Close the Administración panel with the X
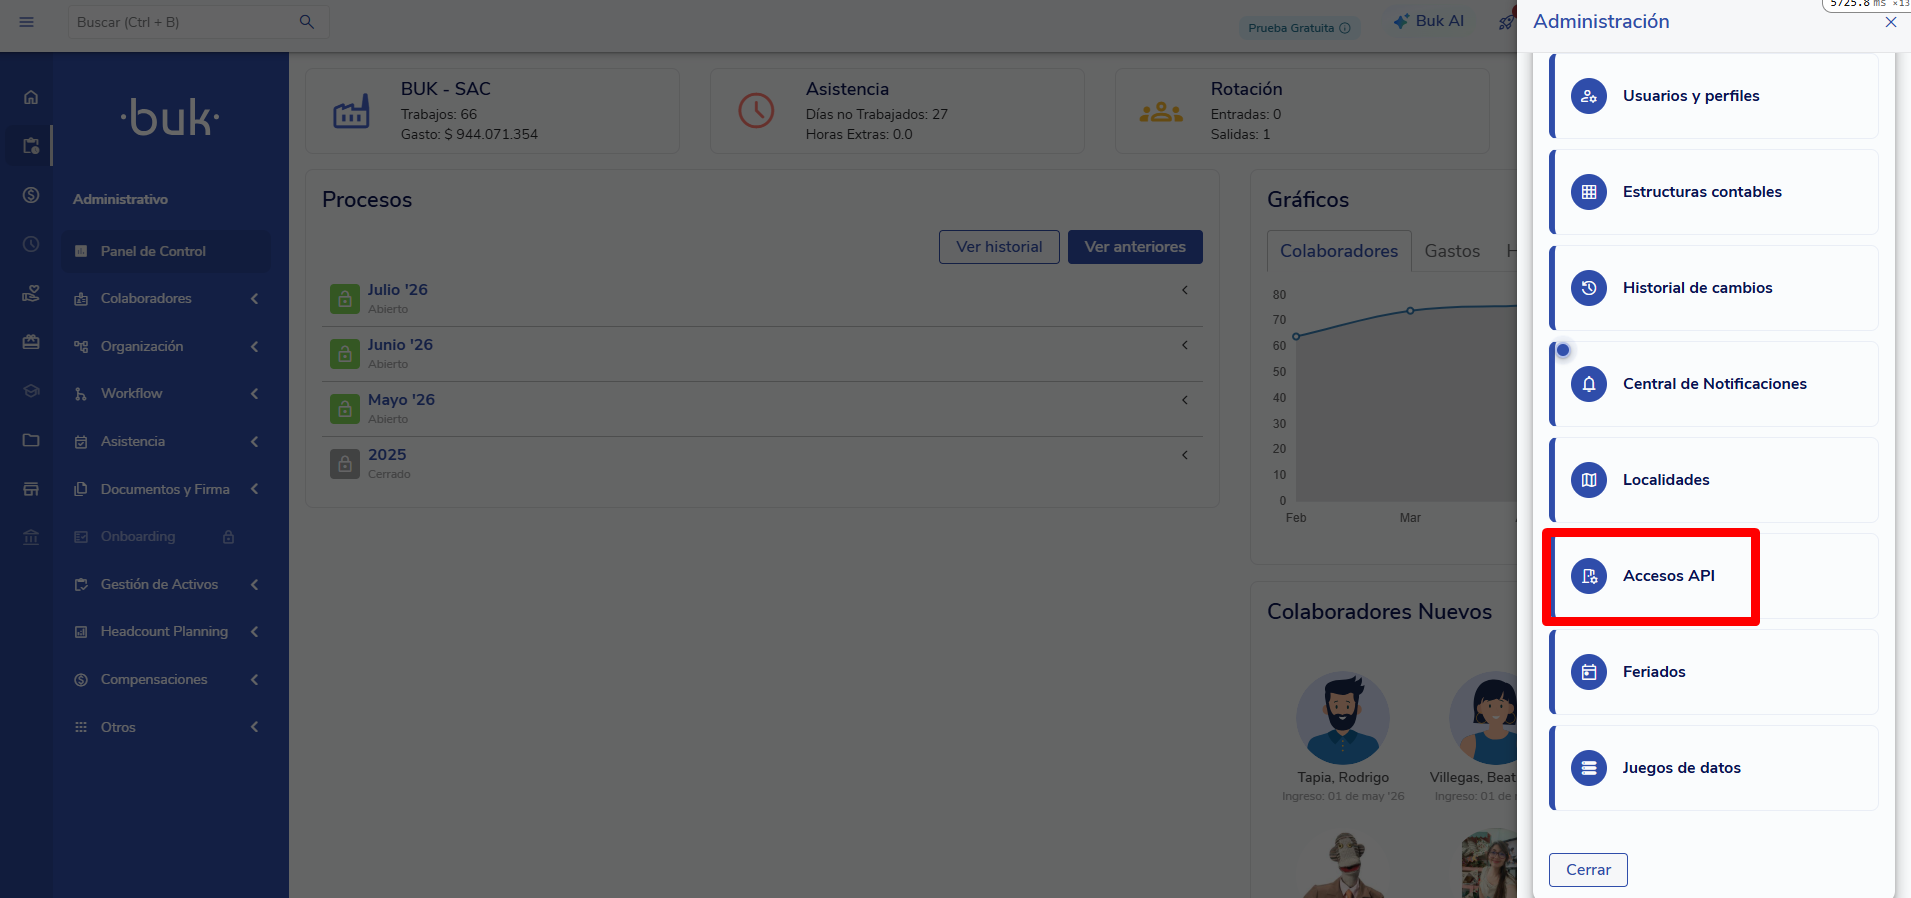This screenshot has width=1911, height=898. 1891,22
